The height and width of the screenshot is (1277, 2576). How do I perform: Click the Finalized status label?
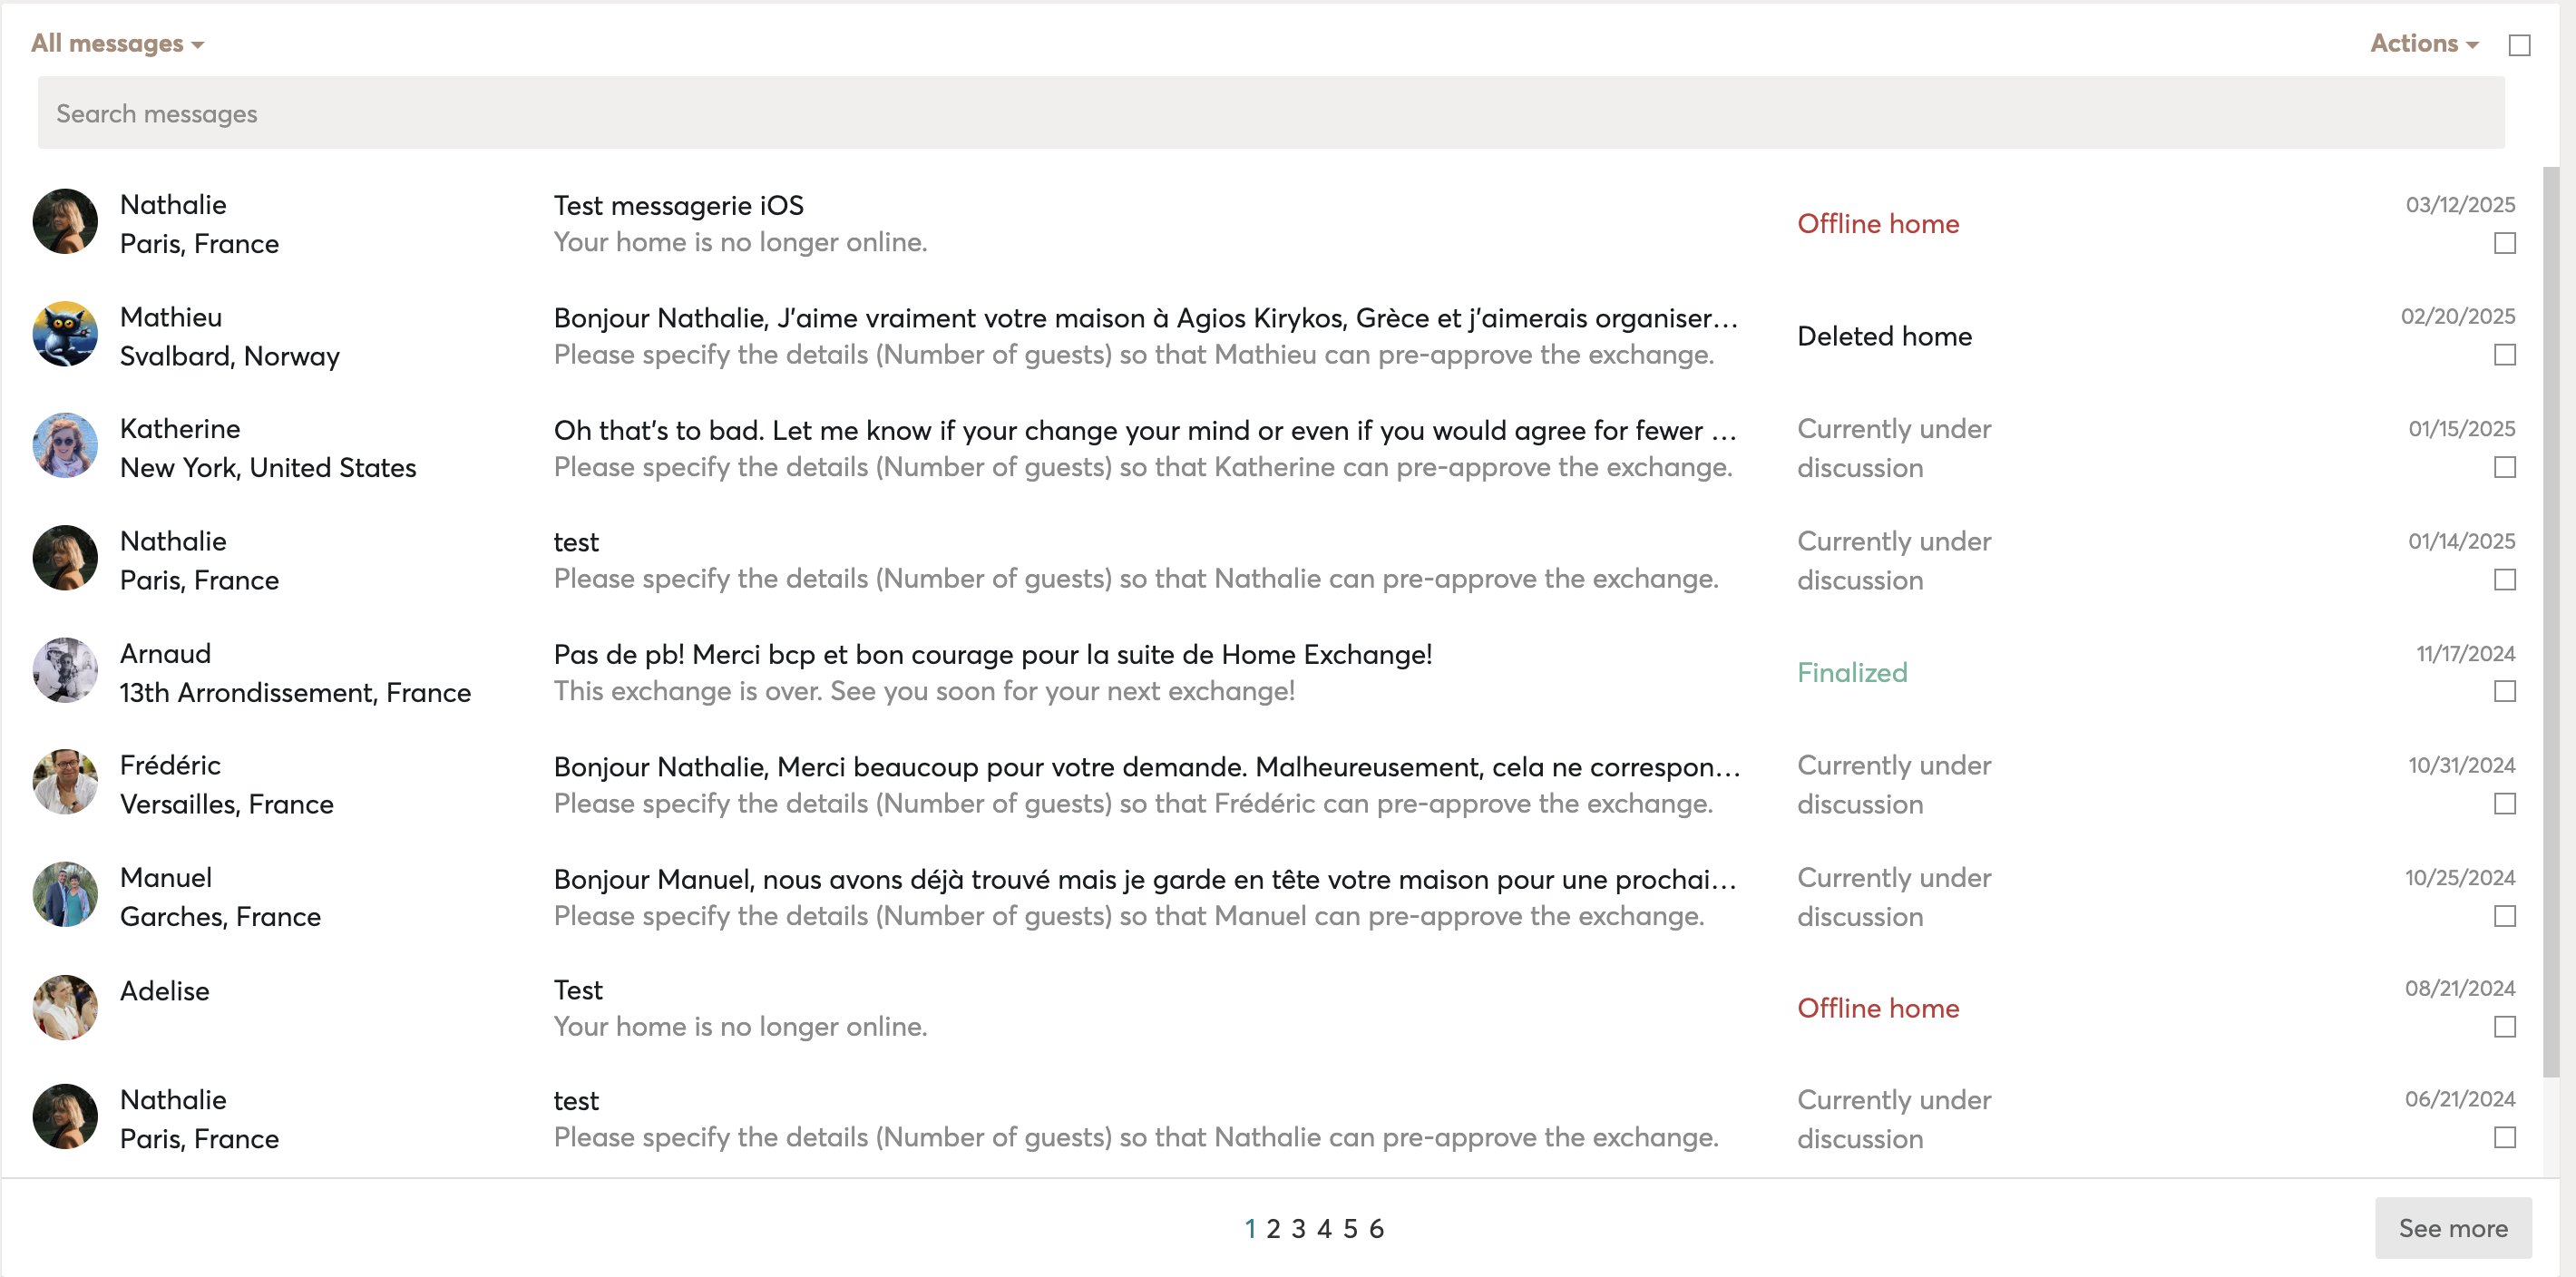(x=1851, y=672)
